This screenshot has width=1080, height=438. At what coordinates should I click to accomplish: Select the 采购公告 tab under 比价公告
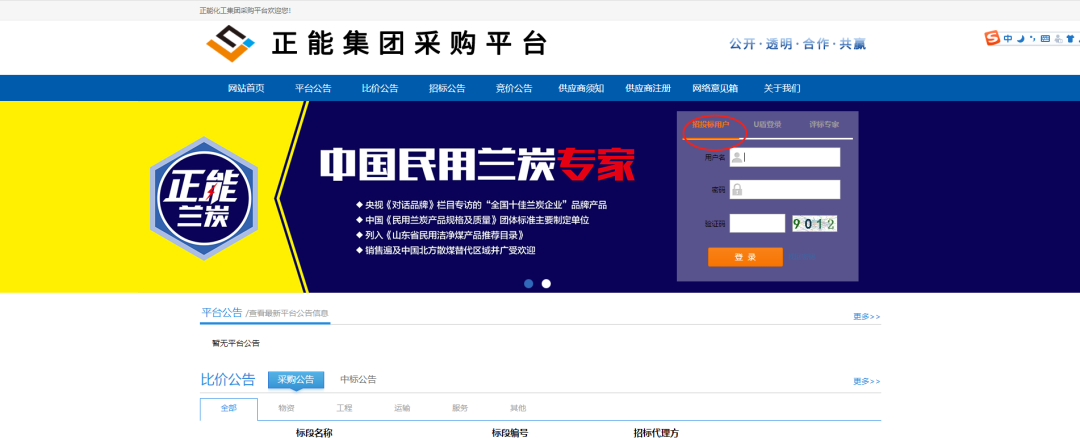295,379
